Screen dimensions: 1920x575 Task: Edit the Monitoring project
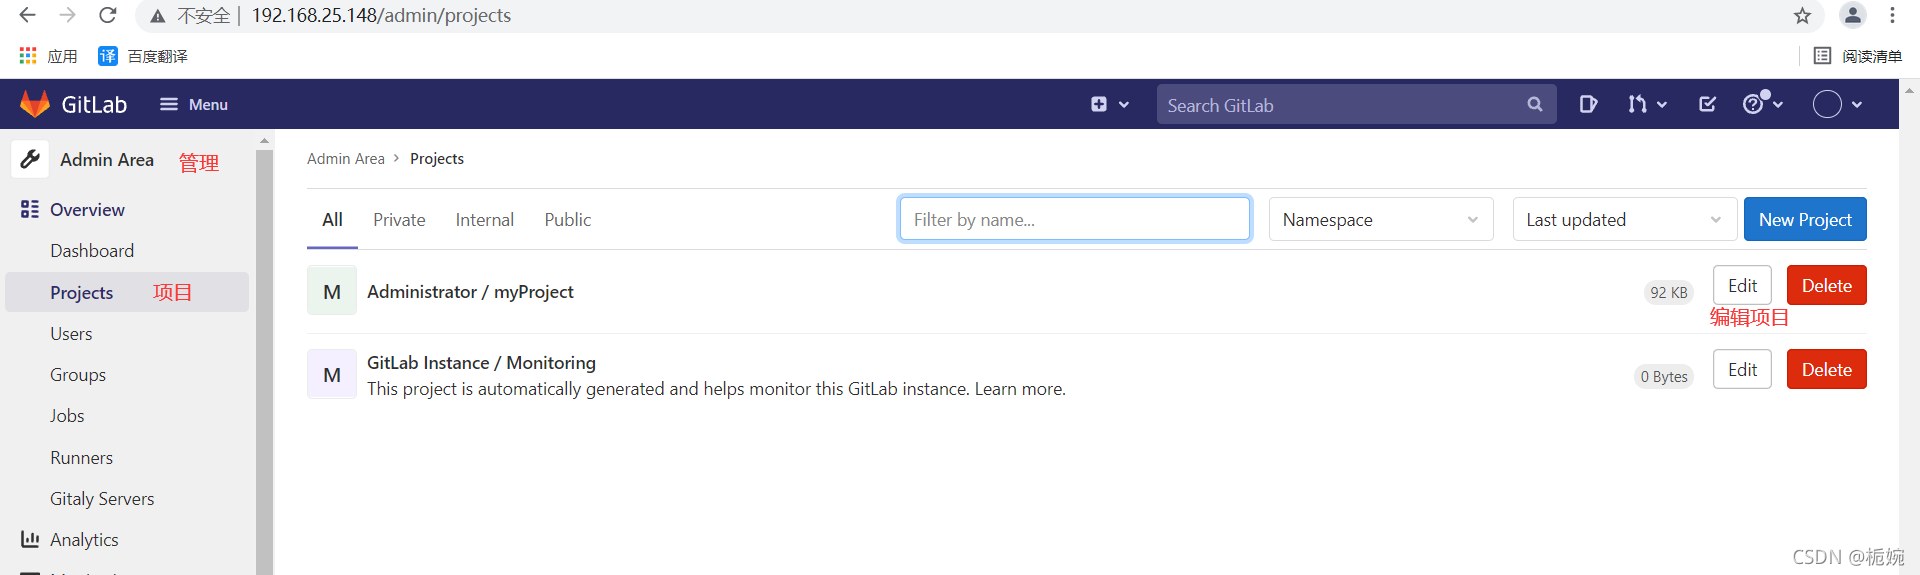(x=1742, y=369)
